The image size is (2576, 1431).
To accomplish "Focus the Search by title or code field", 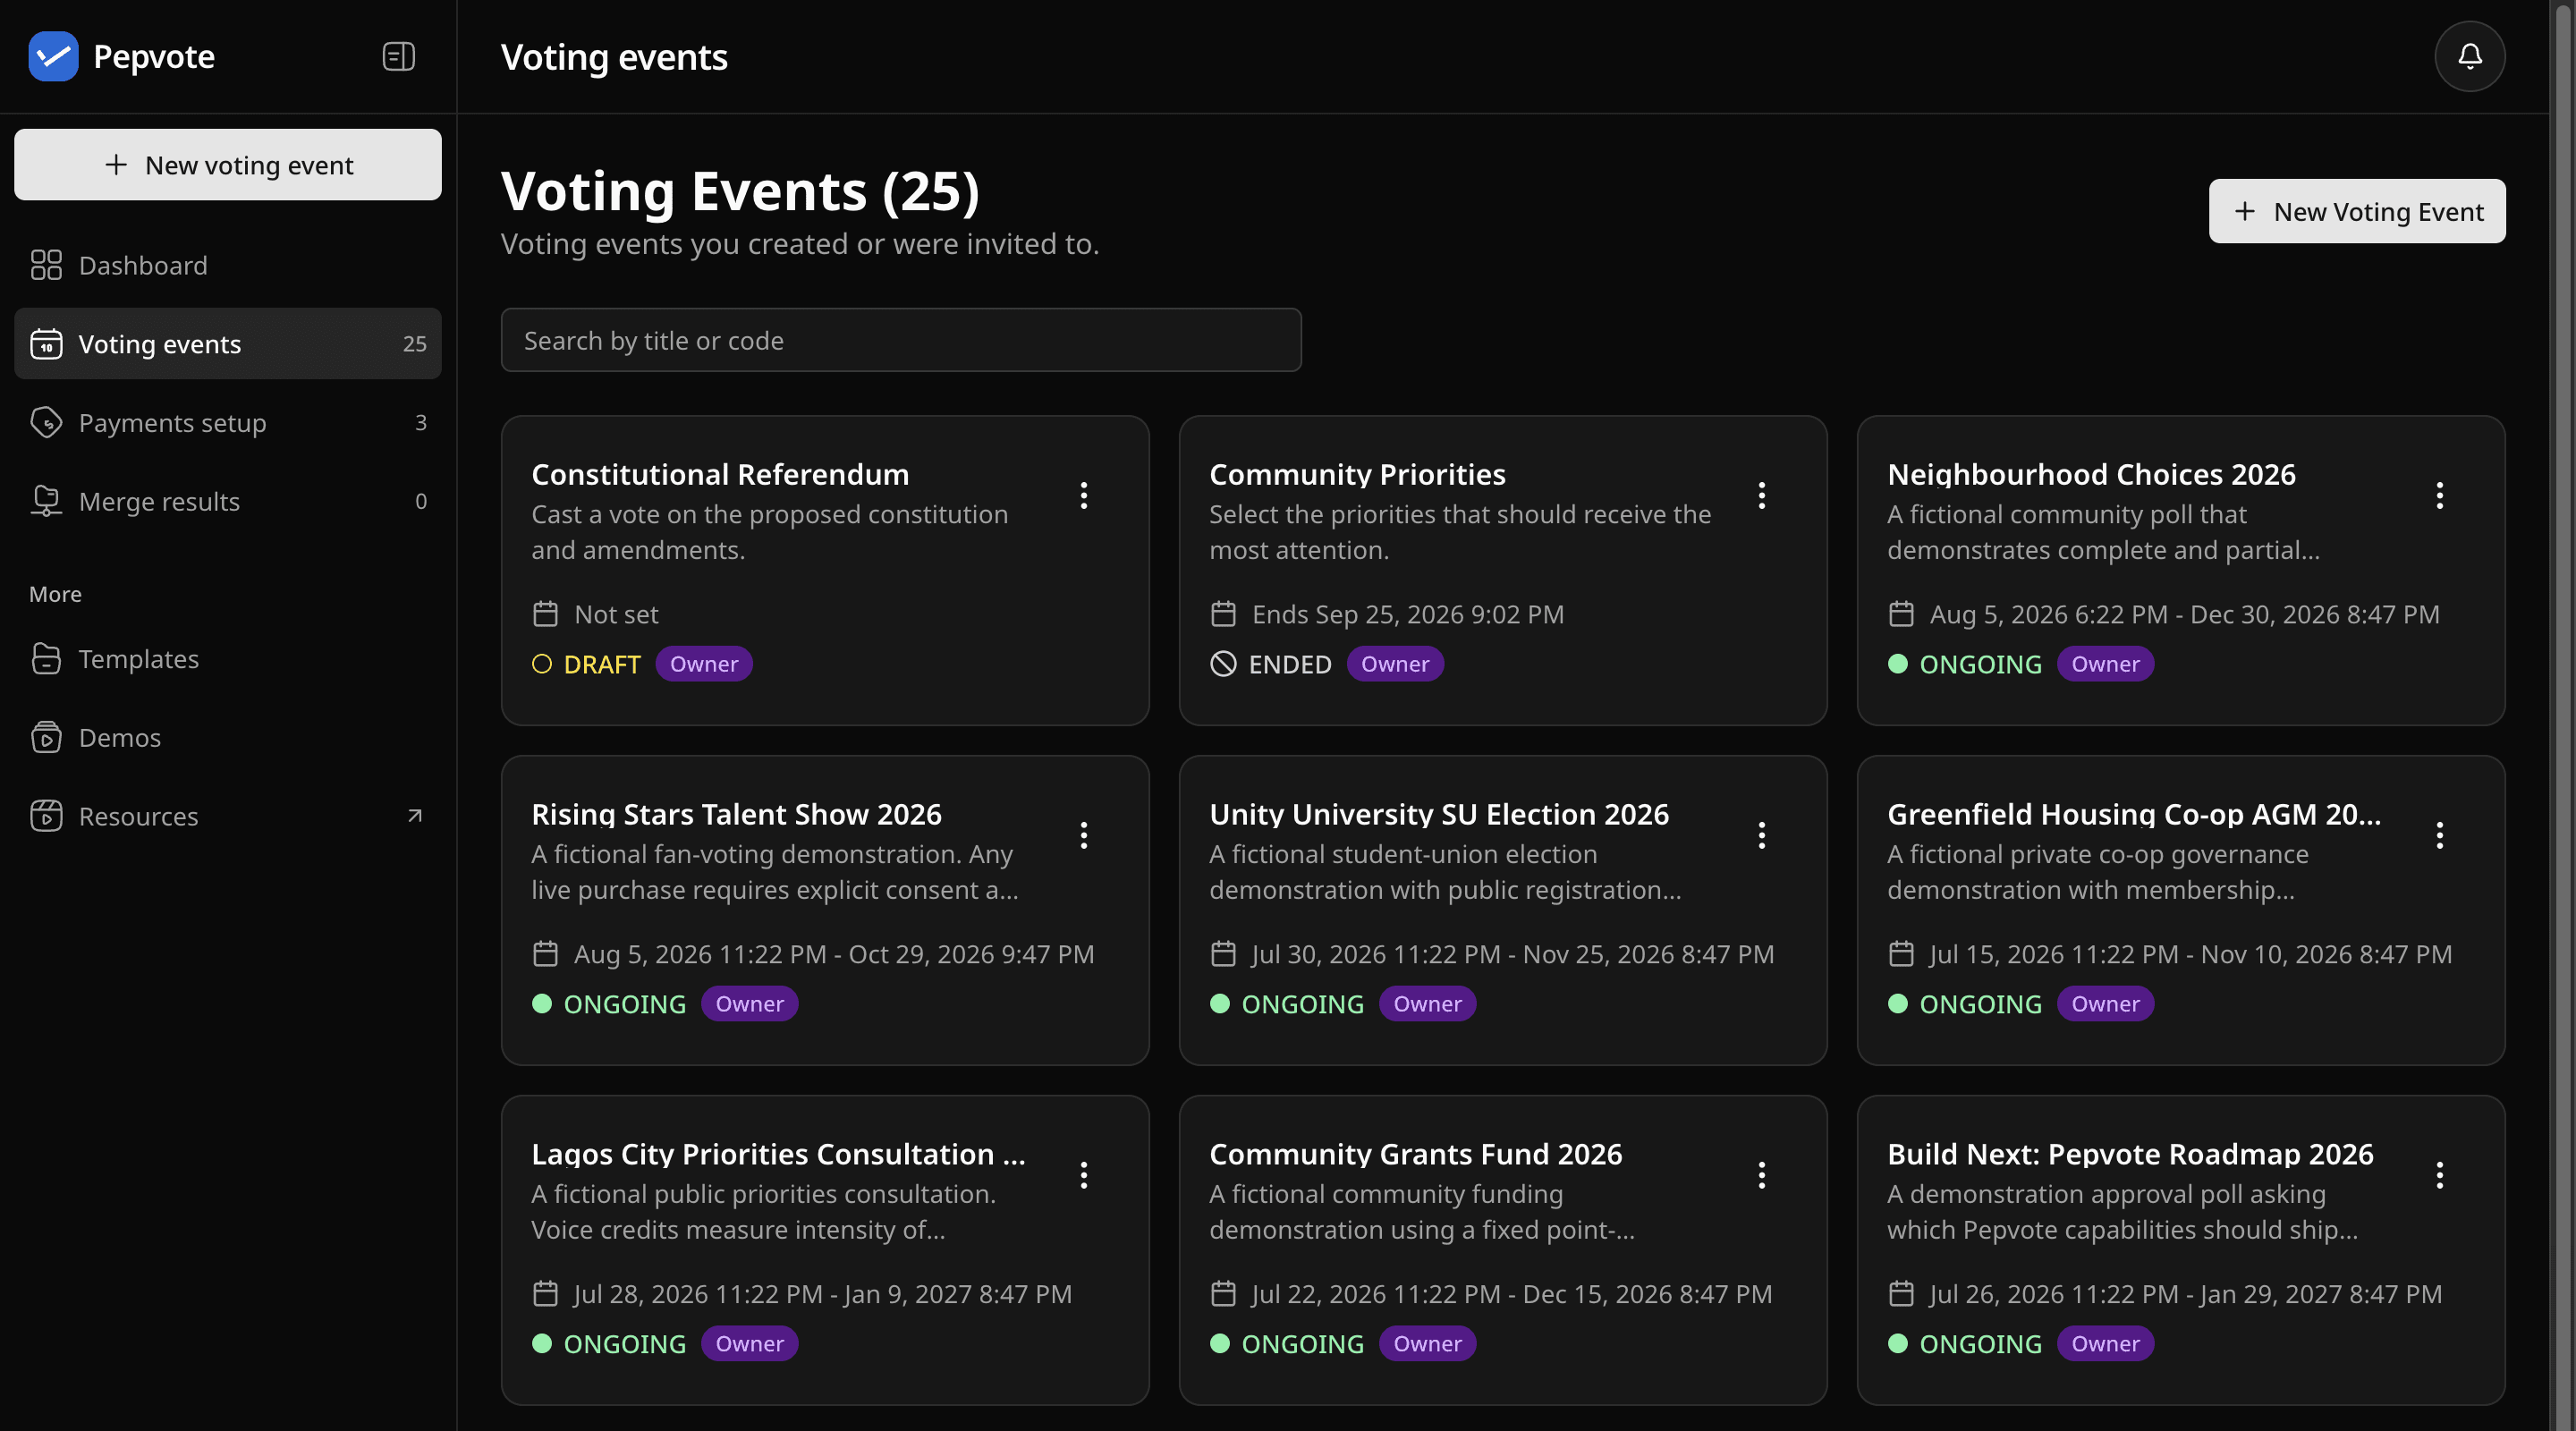I will tap(900, 340).
